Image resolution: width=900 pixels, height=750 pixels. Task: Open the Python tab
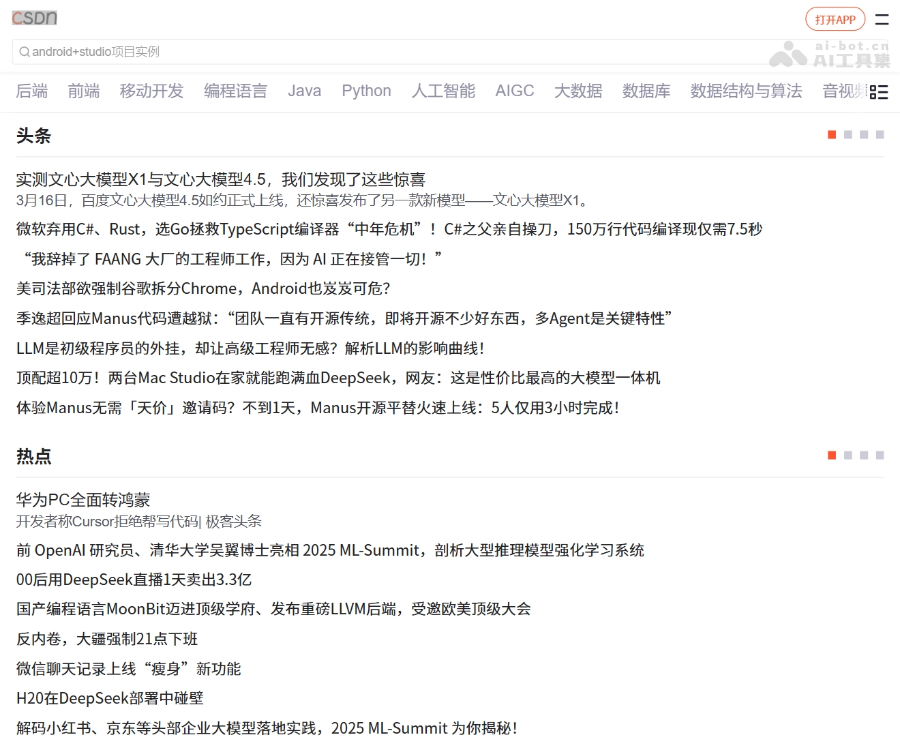pyautogui.click(x=366, y=91)
